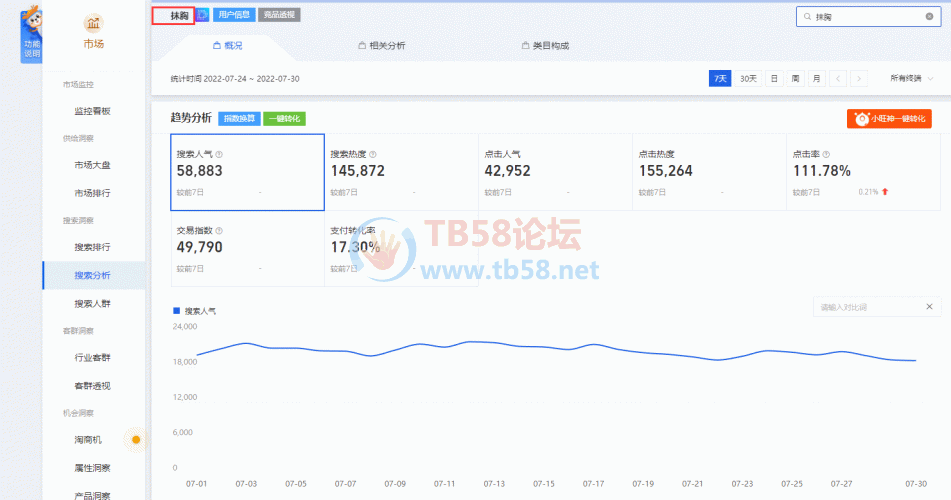This screenshot has width=951, height=500.
Task: Click the help icon beside 交易指数
Action: click(219, 231)
